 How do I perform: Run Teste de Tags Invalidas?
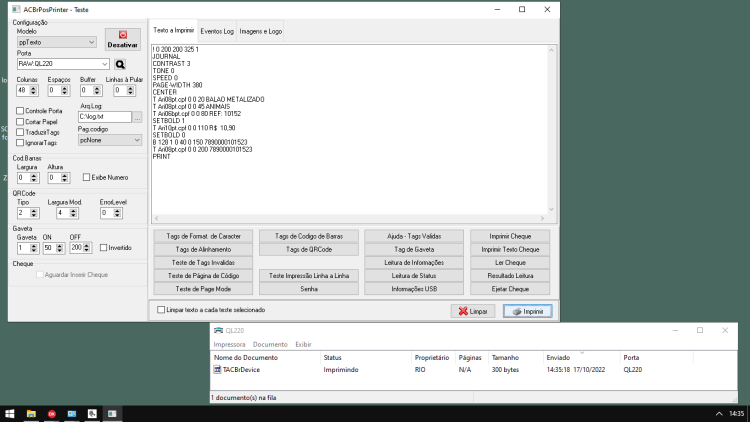(203, 263)
